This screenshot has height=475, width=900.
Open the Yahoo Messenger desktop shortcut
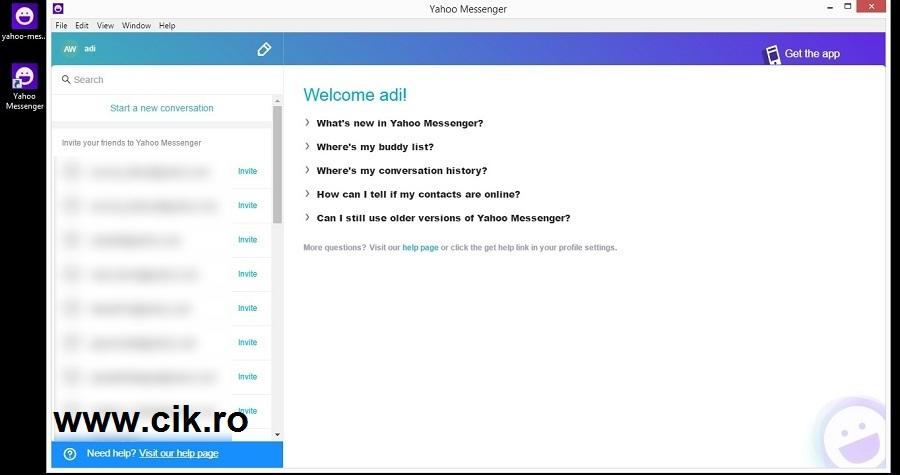click(25, 87)
